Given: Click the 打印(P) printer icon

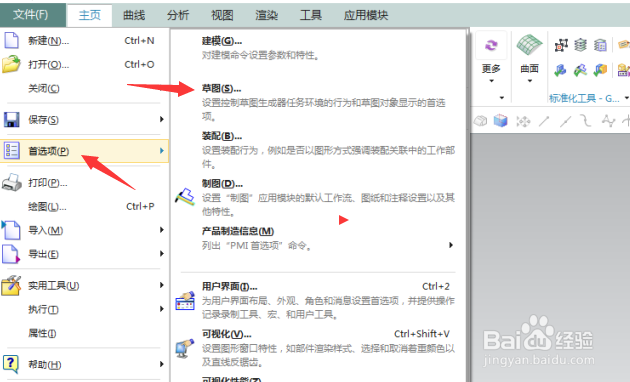Looking at the screenshot, I should point(11,183).
